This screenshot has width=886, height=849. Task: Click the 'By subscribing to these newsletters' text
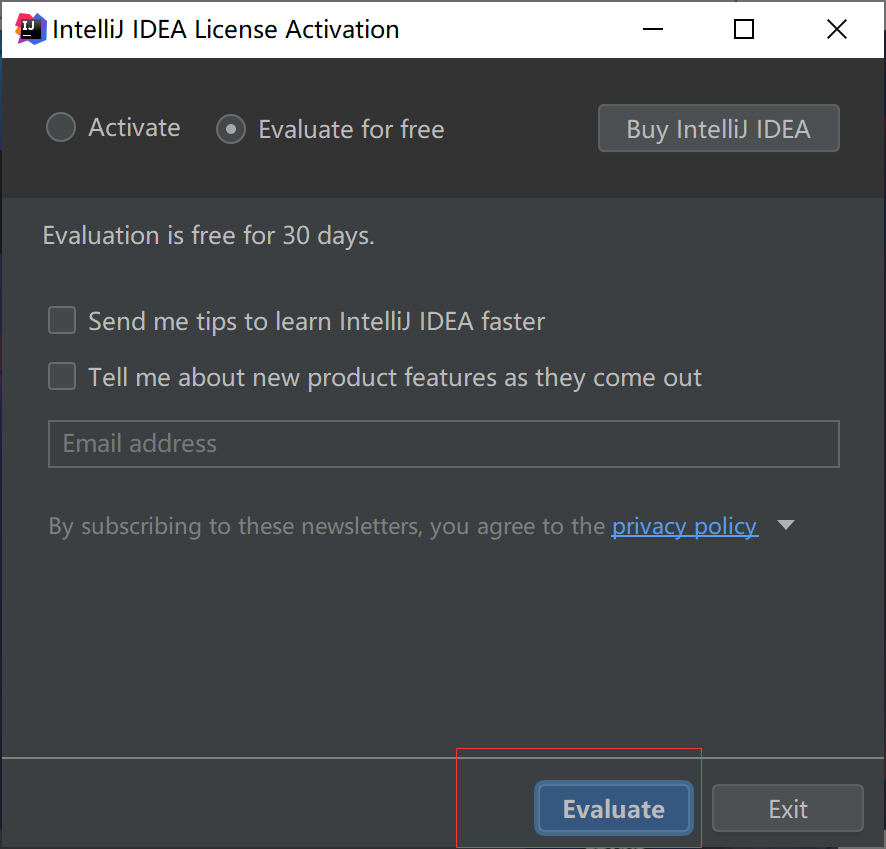[x=326, y=526]
